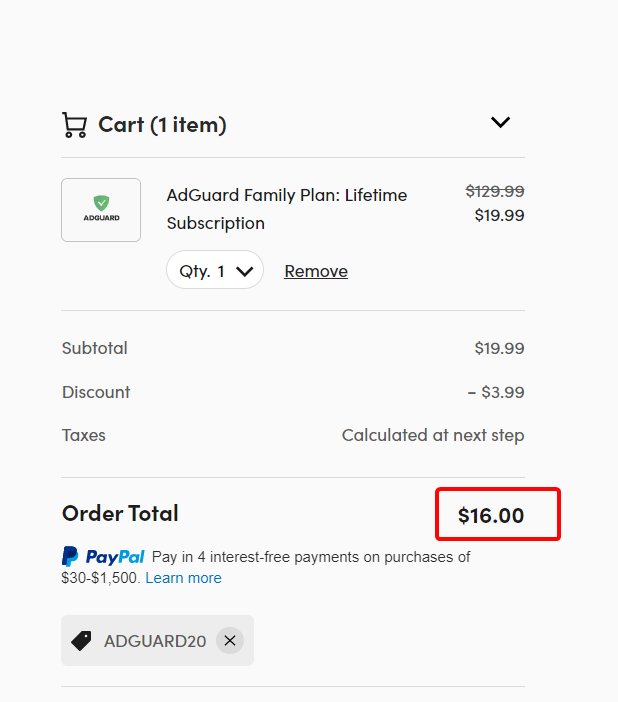This screenshot has width=618, height=702.
Task: Click the crossed-out $129.99 original price
Action: (x=495, y=191)
